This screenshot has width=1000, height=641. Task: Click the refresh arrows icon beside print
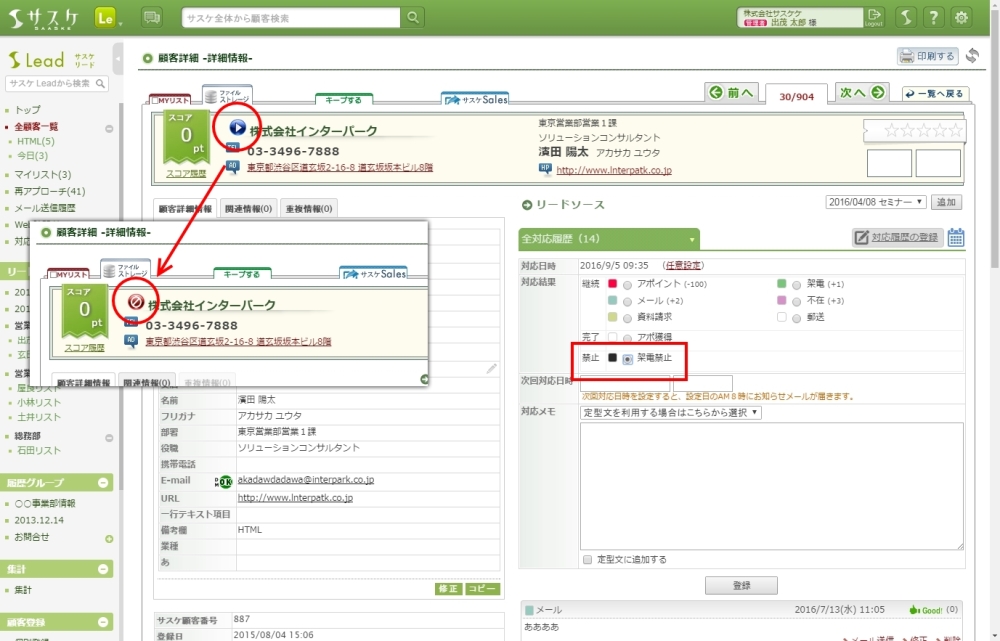pos(972,56)
